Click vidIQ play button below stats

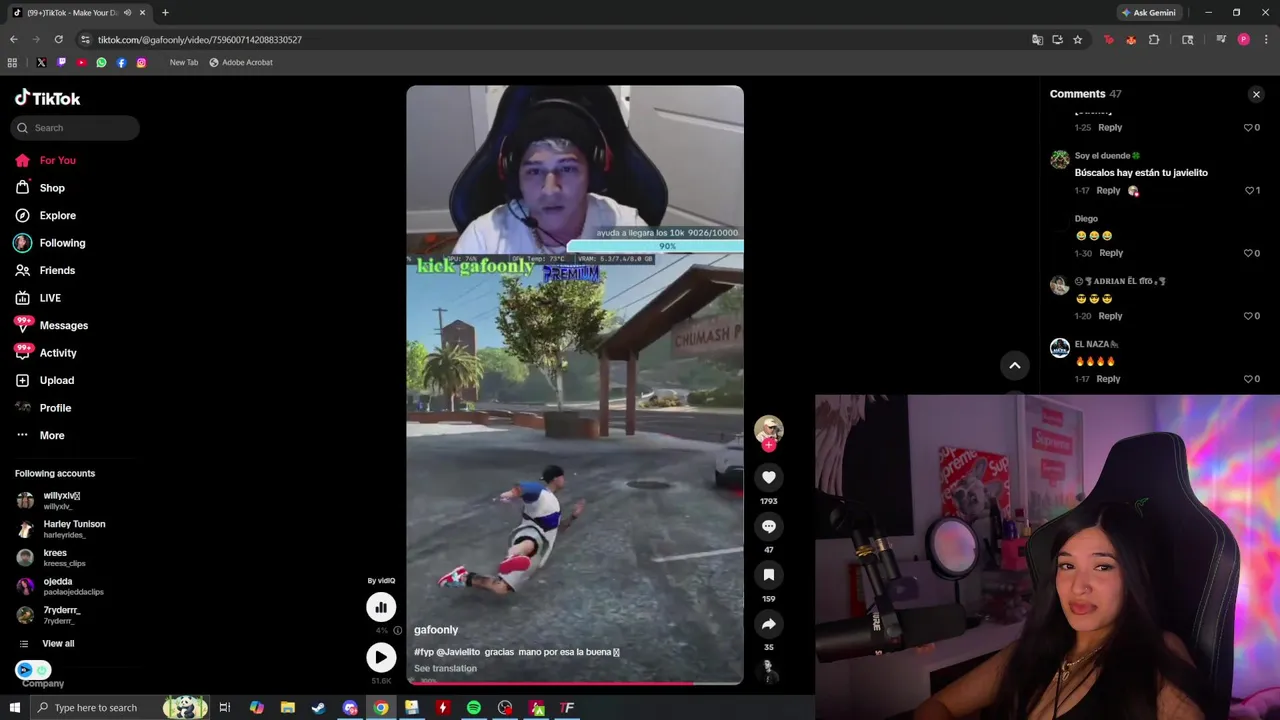tap(381, 657)
